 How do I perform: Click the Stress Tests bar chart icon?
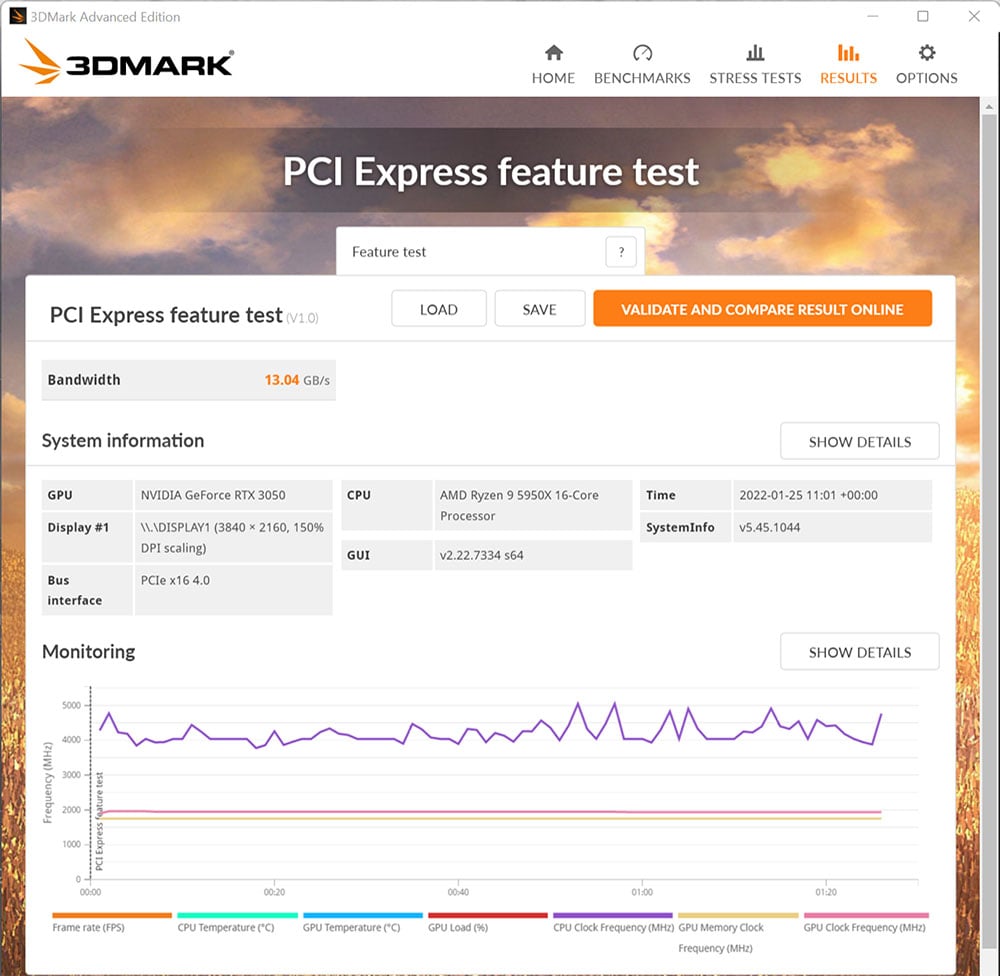(755, 52)
